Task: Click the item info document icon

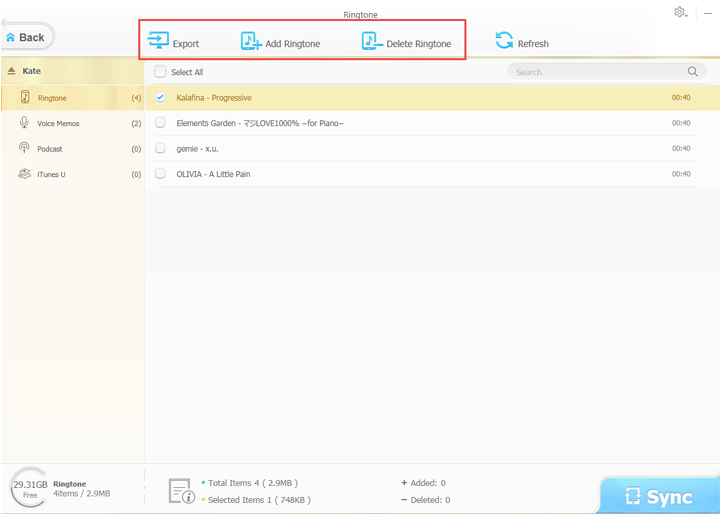Action: tap(181, 491)
